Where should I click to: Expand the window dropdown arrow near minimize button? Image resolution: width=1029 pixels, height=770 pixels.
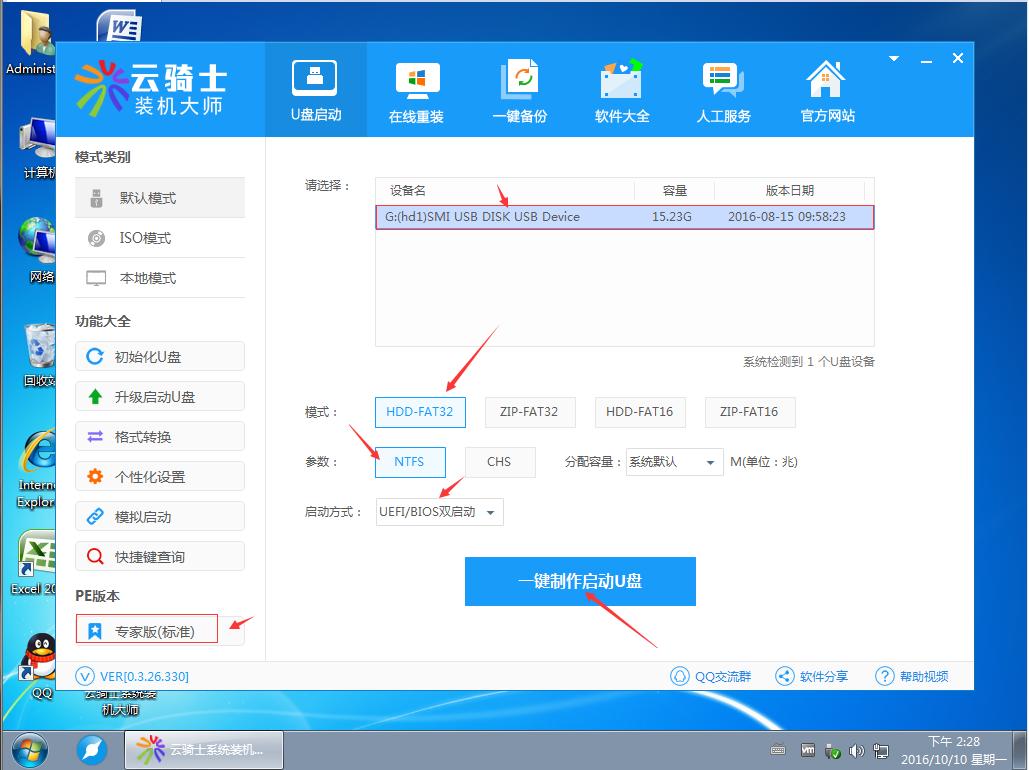tap(893, 57)
